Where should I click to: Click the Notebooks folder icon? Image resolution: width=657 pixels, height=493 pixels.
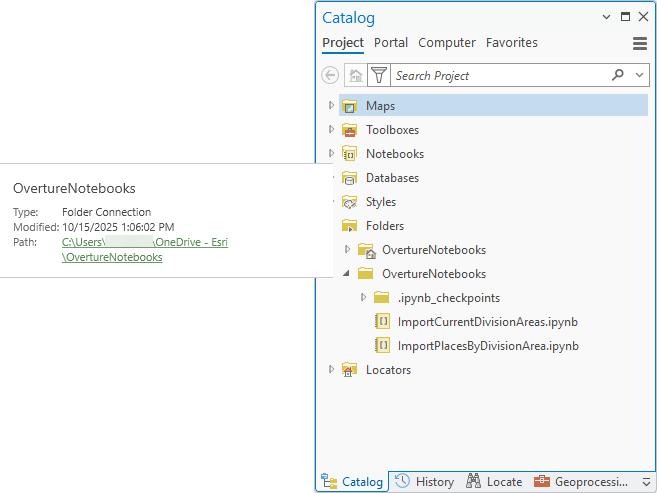pos(349,154)
